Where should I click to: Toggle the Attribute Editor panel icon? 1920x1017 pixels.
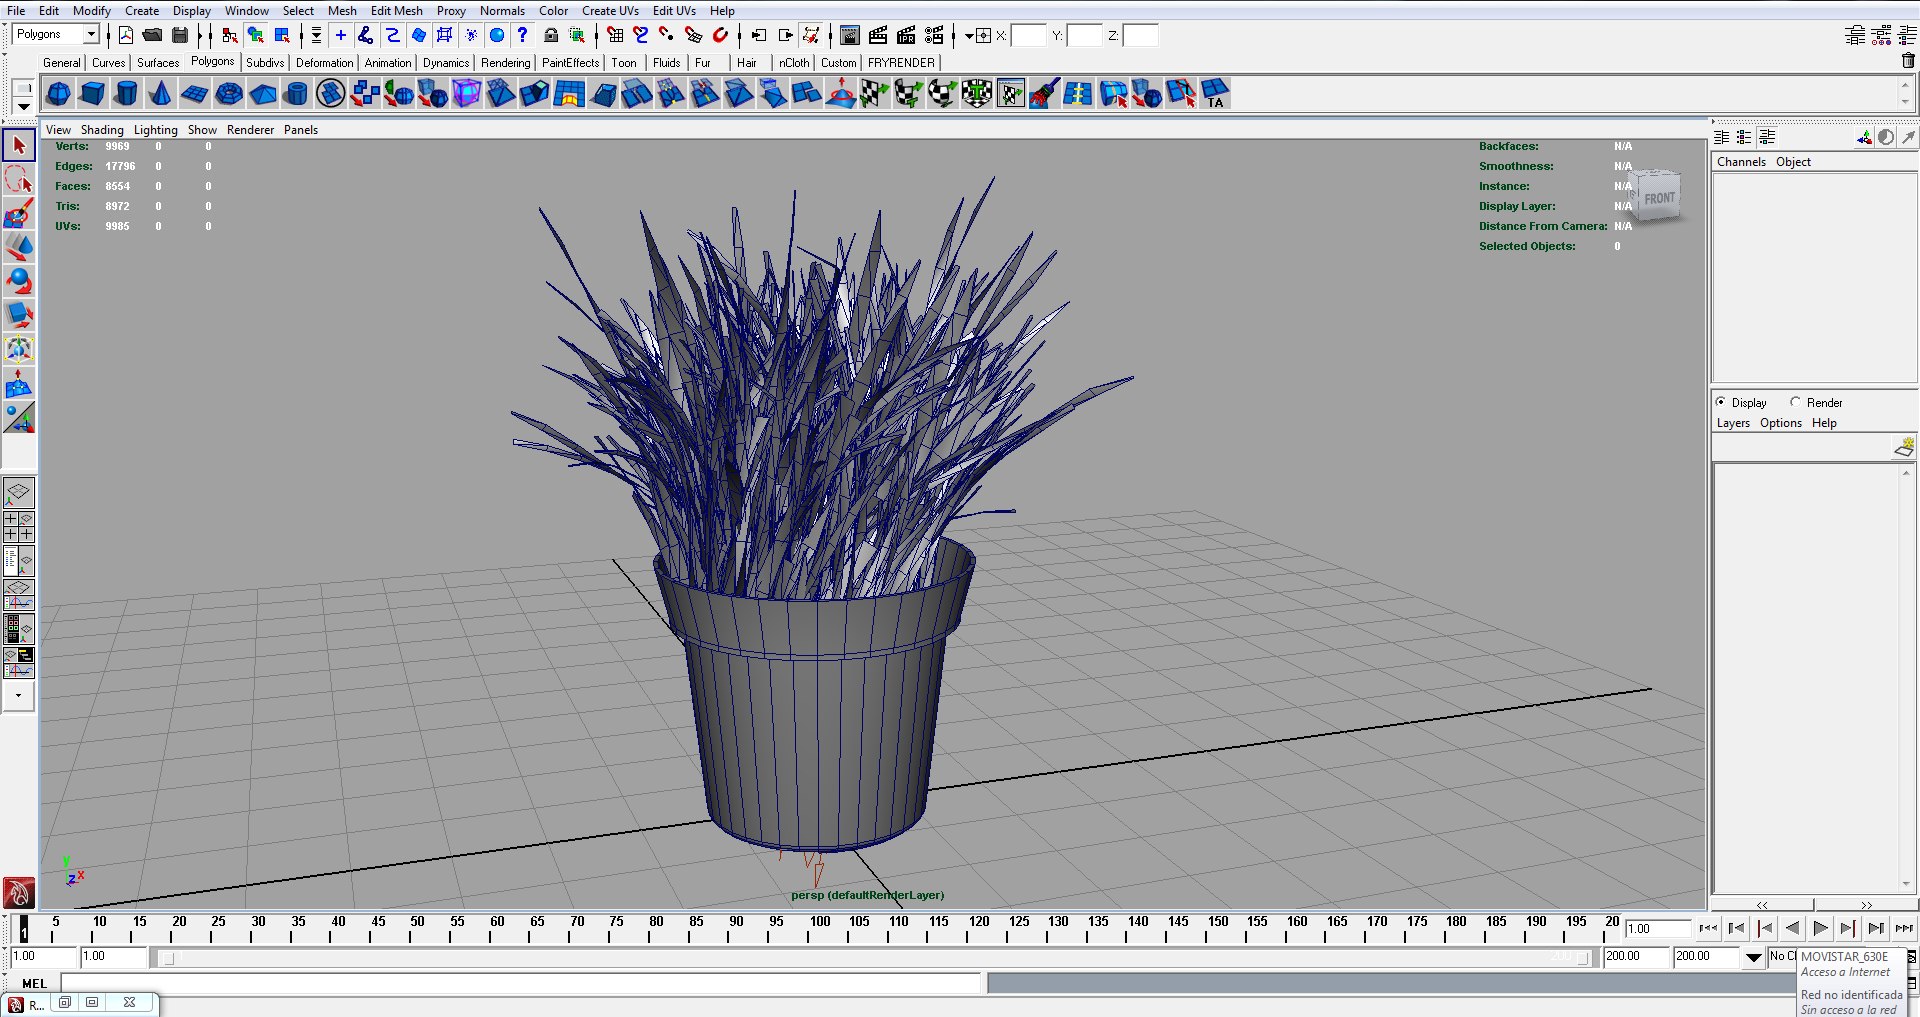[x=1855, y=35]
